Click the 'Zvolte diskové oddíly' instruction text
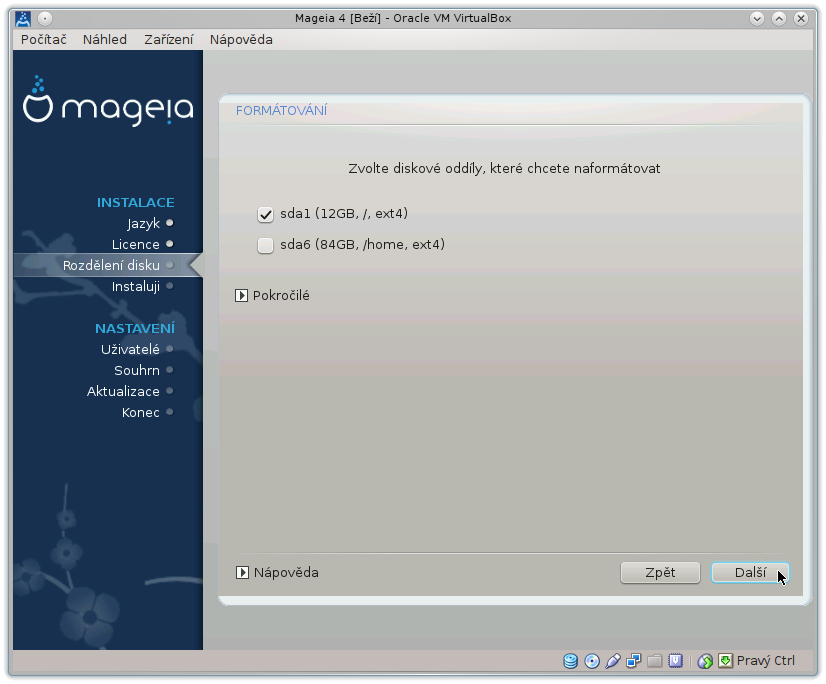The height and width of the screenshot is (684, 826). point(504,169)
